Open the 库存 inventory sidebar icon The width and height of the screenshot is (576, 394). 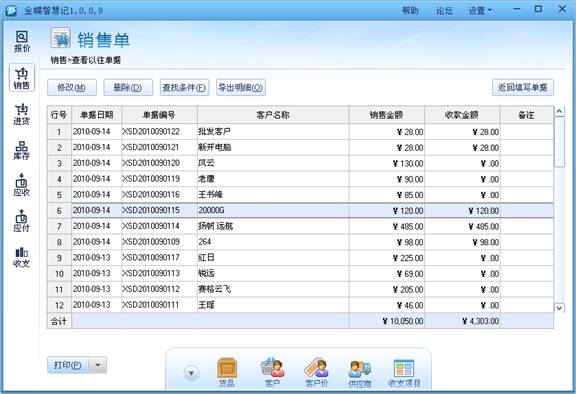click(x=22, y=150)
